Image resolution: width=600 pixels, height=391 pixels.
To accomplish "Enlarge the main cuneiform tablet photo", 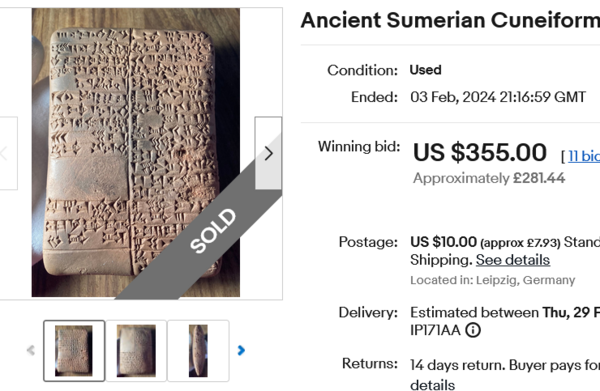I will (x=136, y=152).
